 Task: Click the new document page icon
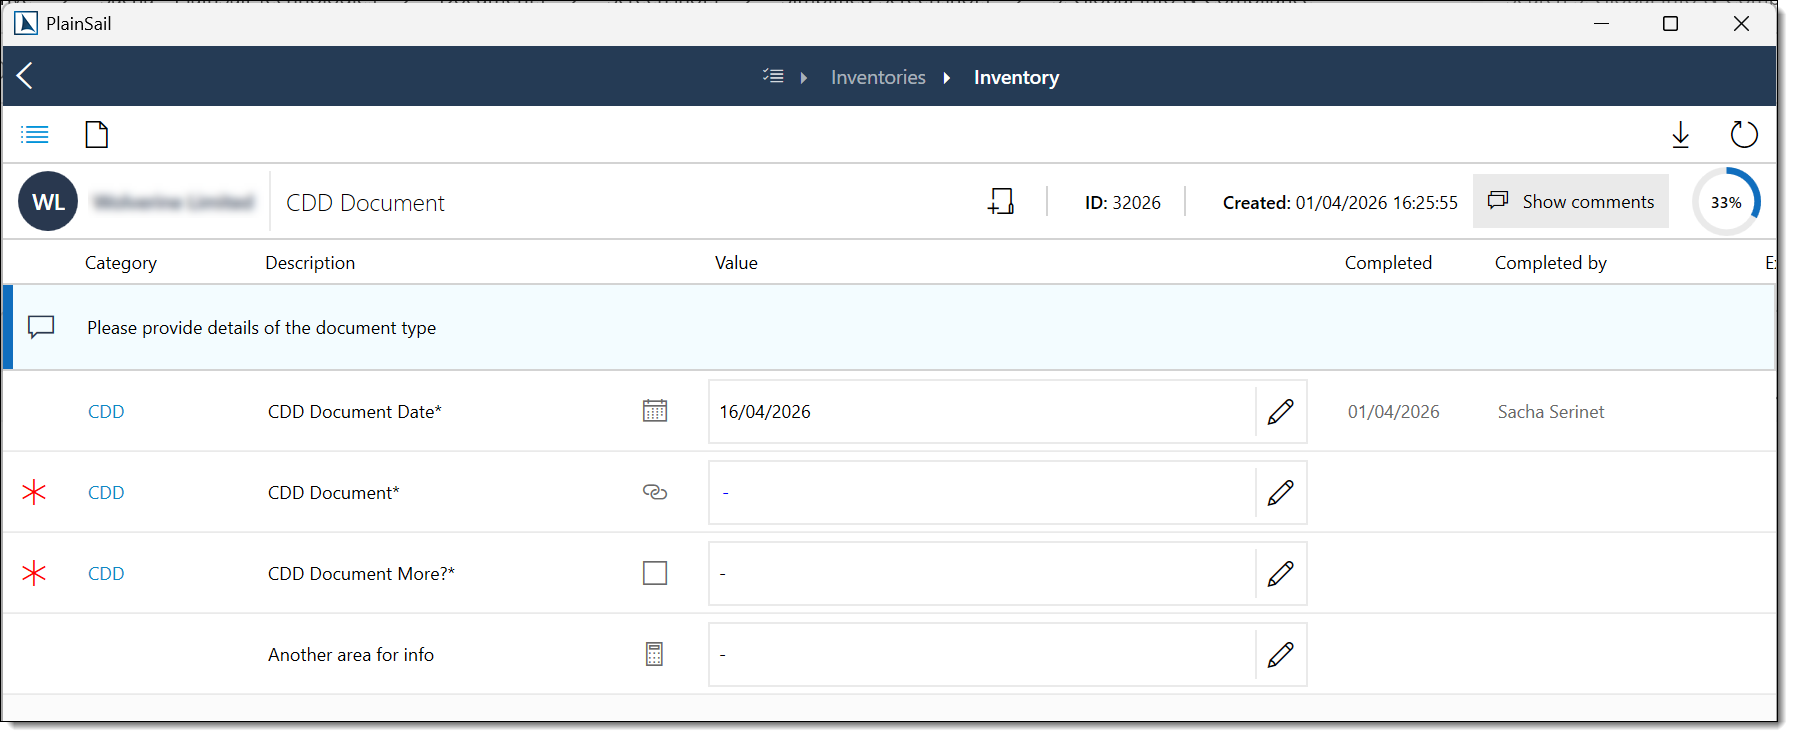click(97, 134)
